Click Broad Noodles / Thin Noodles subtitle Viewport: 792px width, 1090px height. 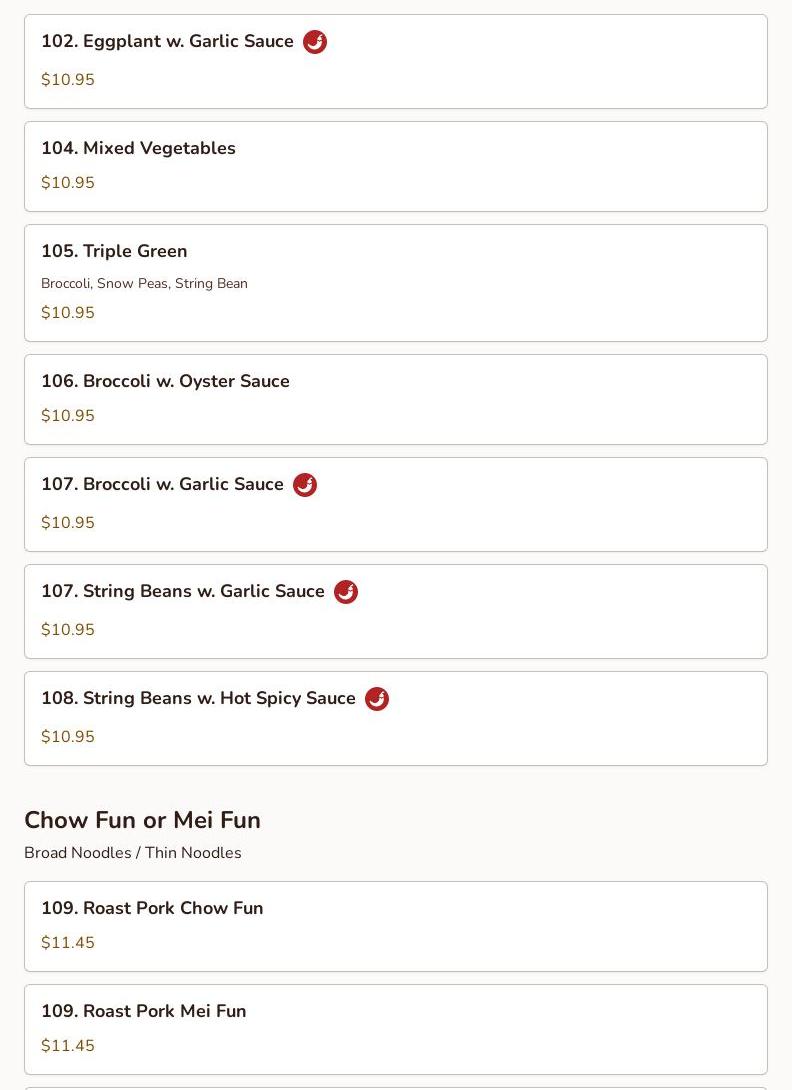[x=133, y=853]
